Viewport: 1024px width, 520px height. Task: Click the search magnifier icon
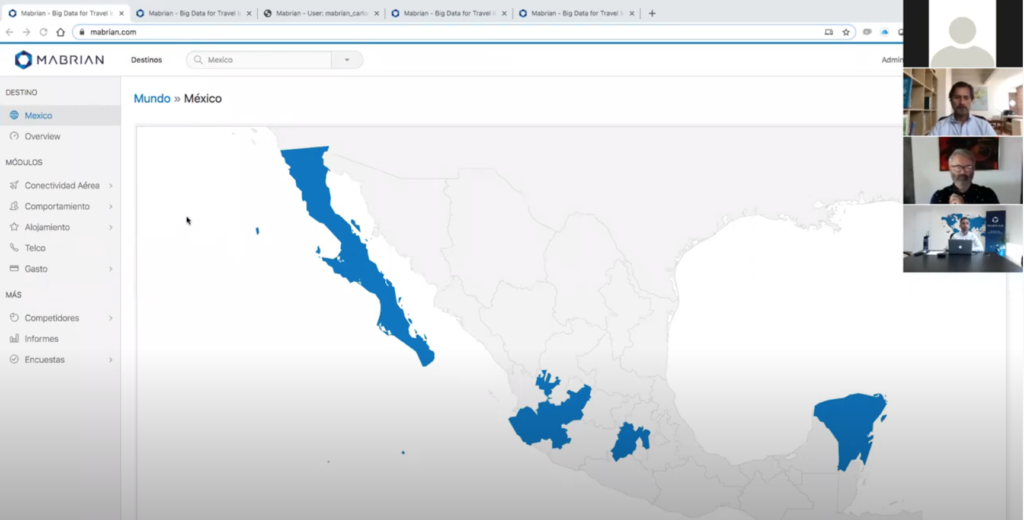click(x=198, y=60)
